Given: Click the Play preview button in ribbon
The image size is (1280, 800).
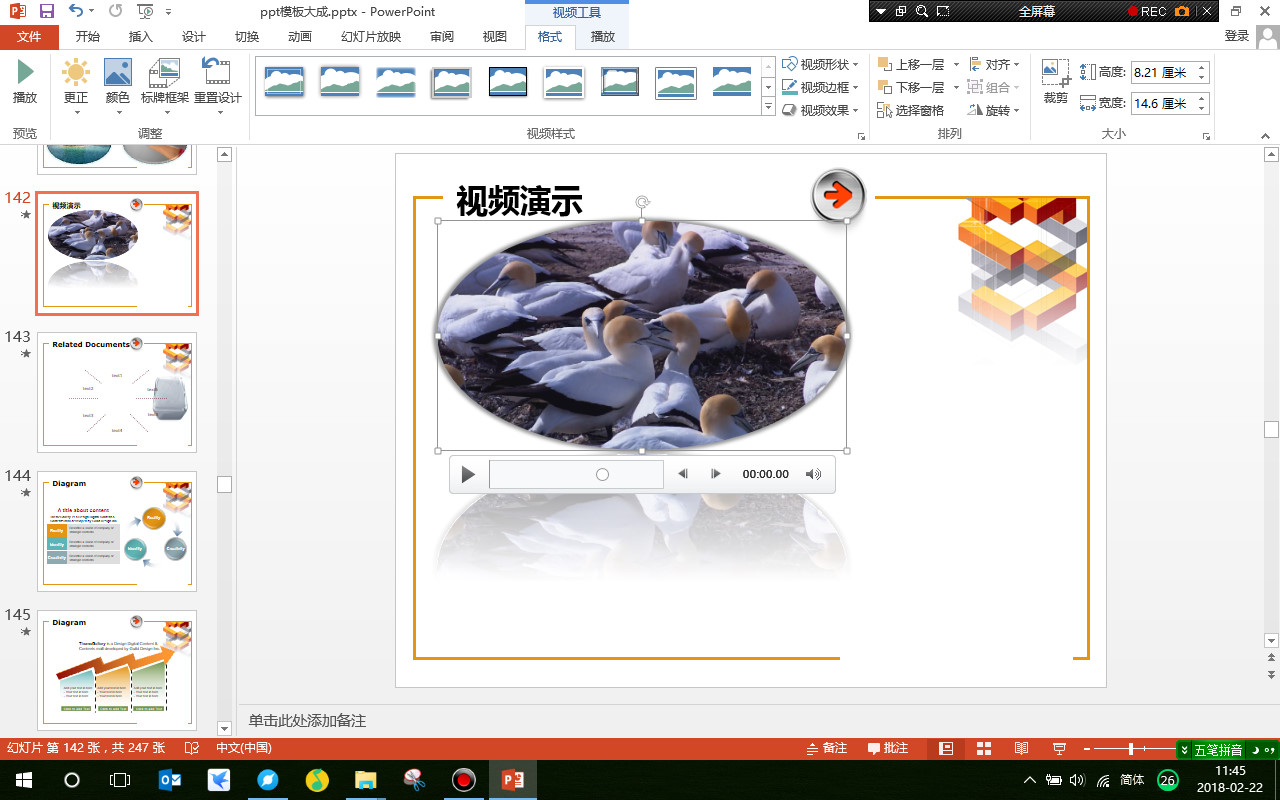Looking at the screenshot, I should coord(25,82).
